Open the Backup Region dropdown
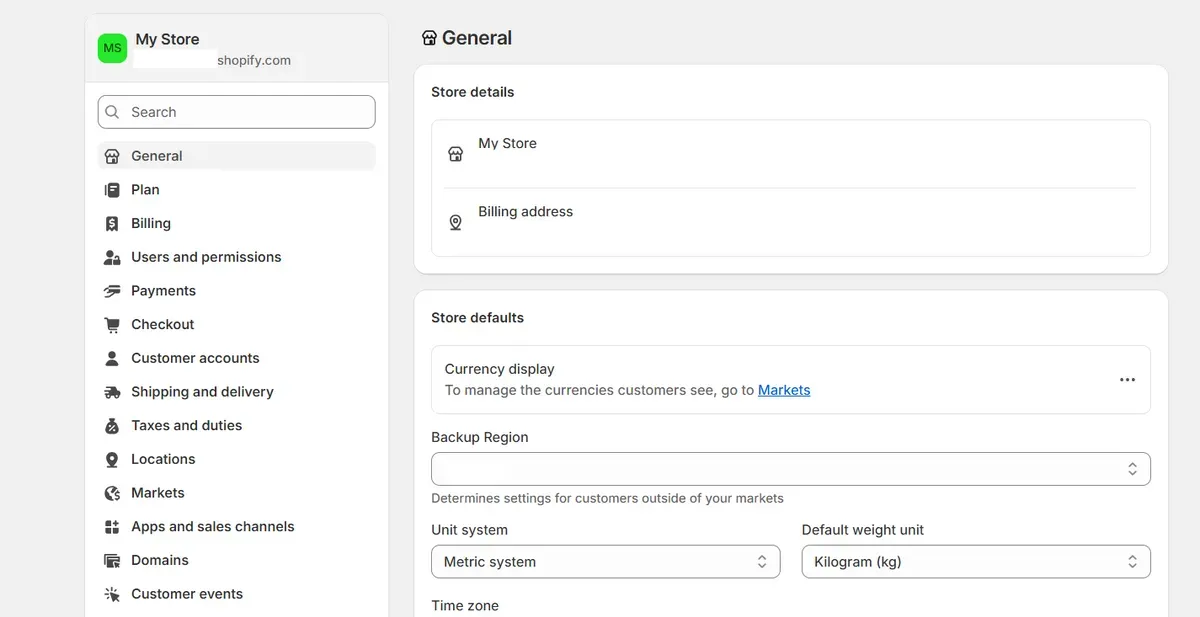The width and height of the screenshot is (1200, 617). pos(790,469)
